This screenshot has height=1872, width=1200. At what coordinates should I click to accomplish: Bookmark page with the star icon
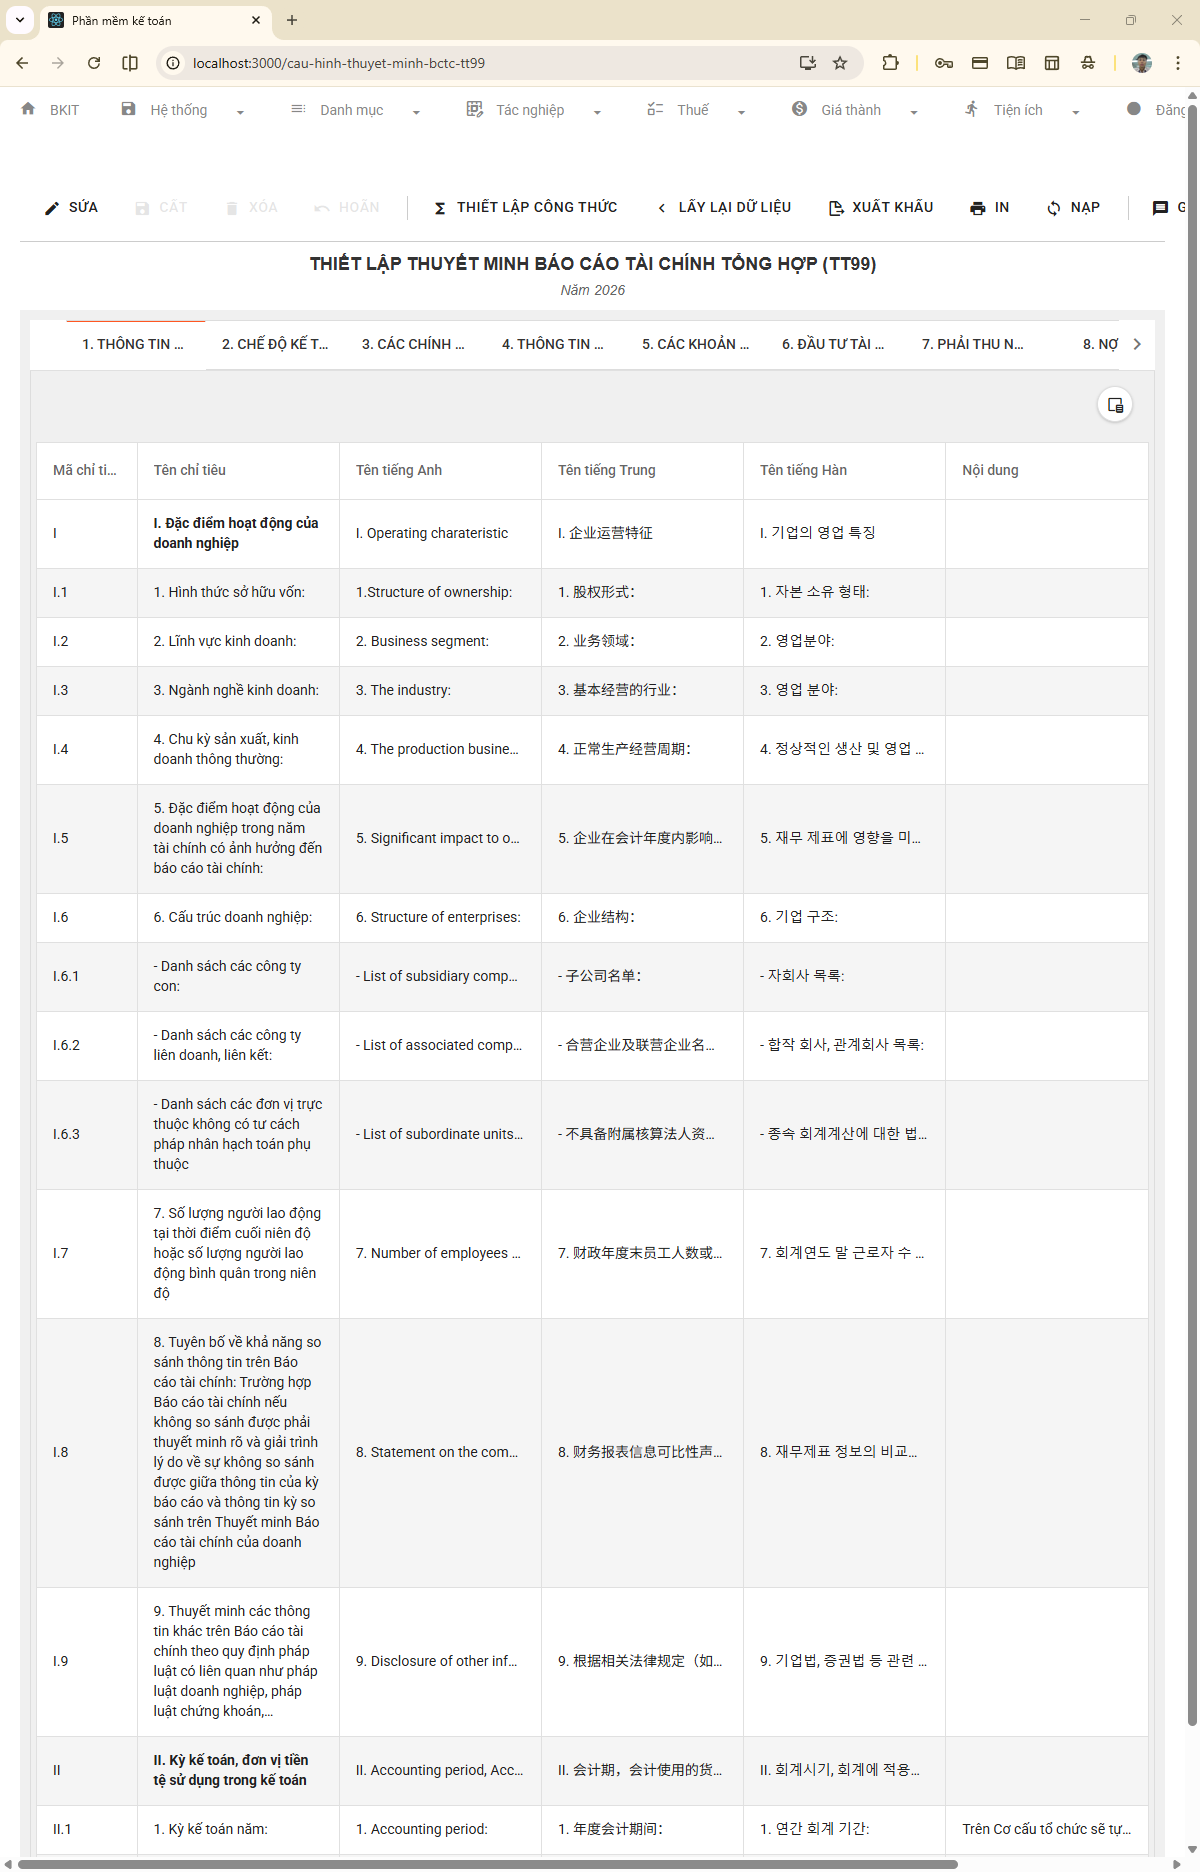[x=840, y=63]
